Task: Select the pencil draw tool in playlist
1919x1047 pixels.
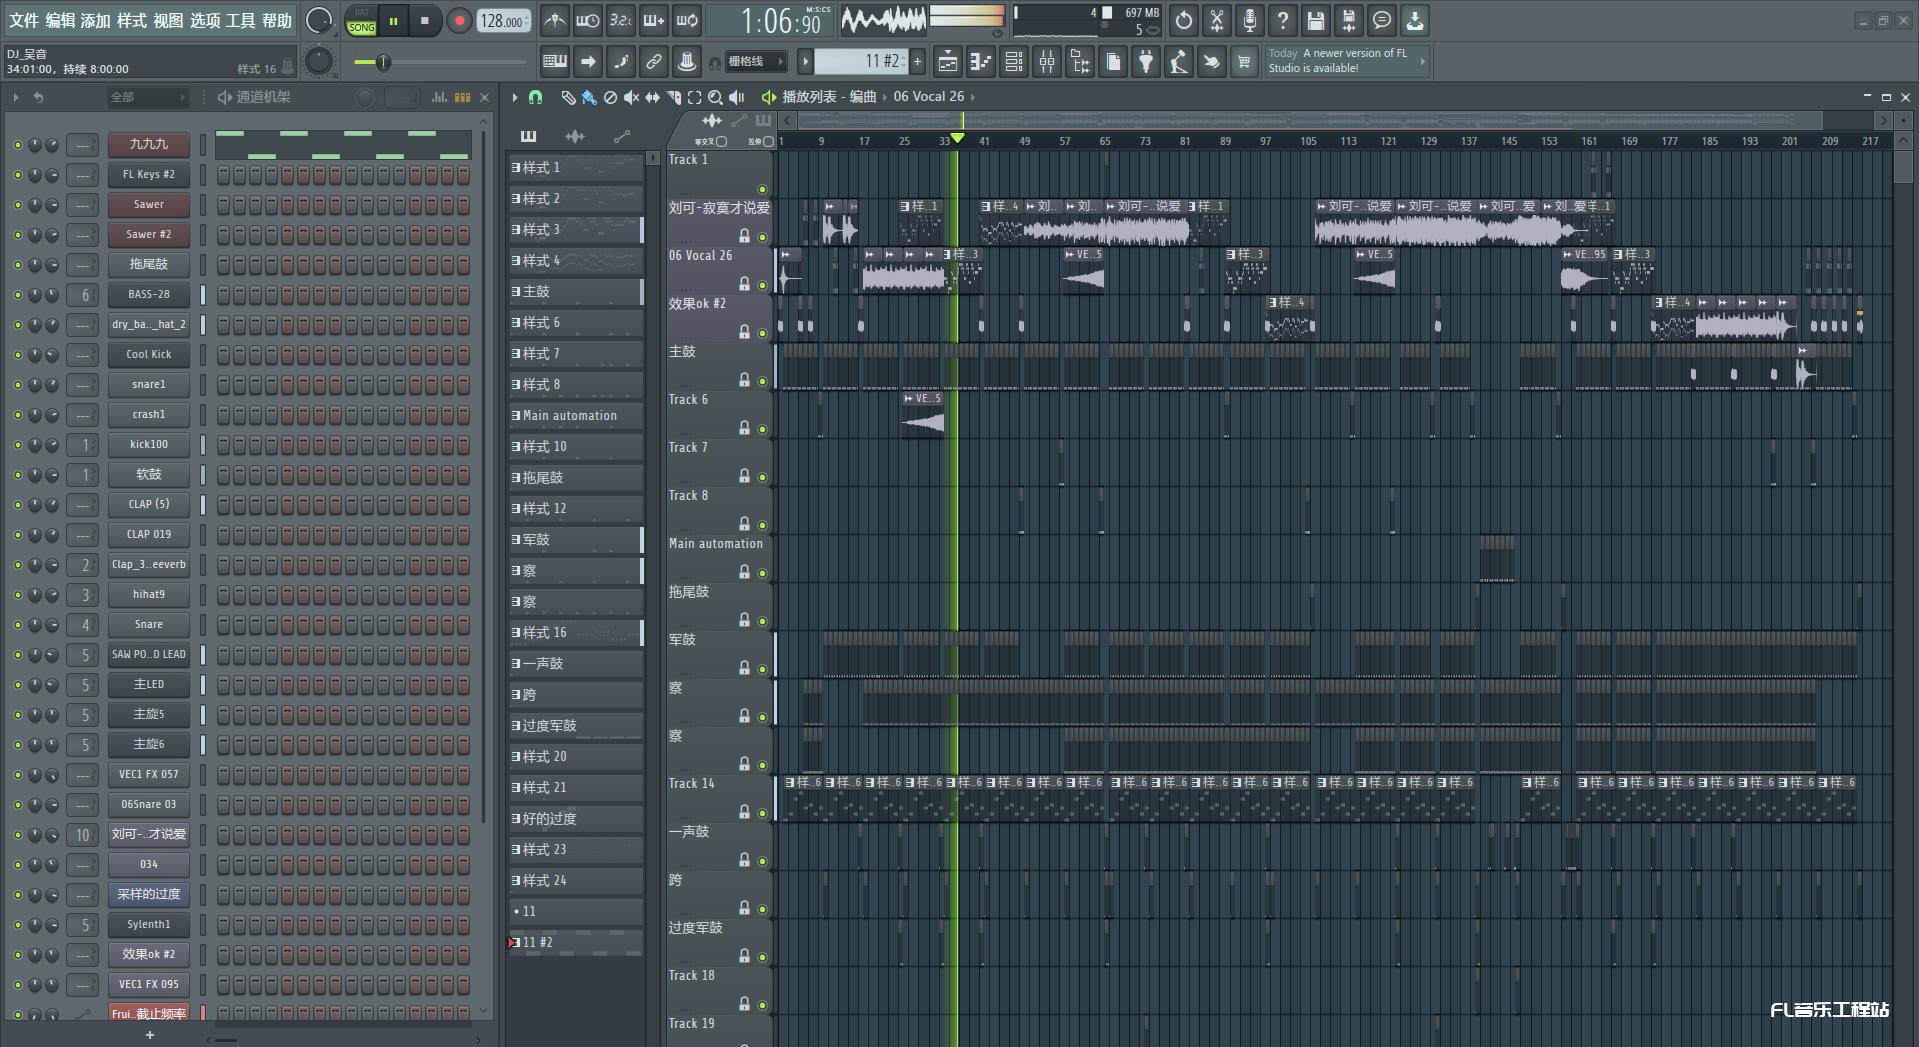Action: (x=568, y=97)
